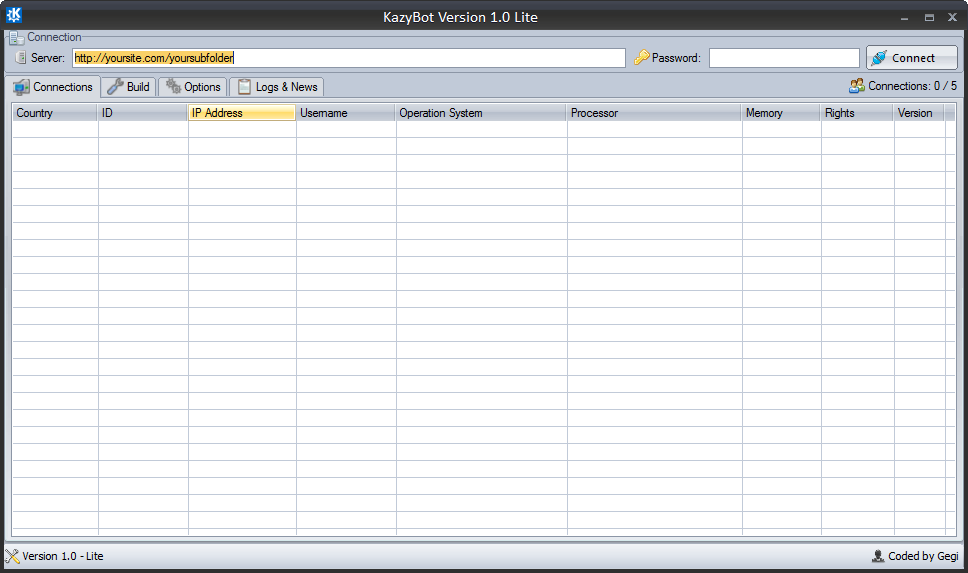Click the users icon beside Connections counter
The image size is (968, 573).
(857, 86)
